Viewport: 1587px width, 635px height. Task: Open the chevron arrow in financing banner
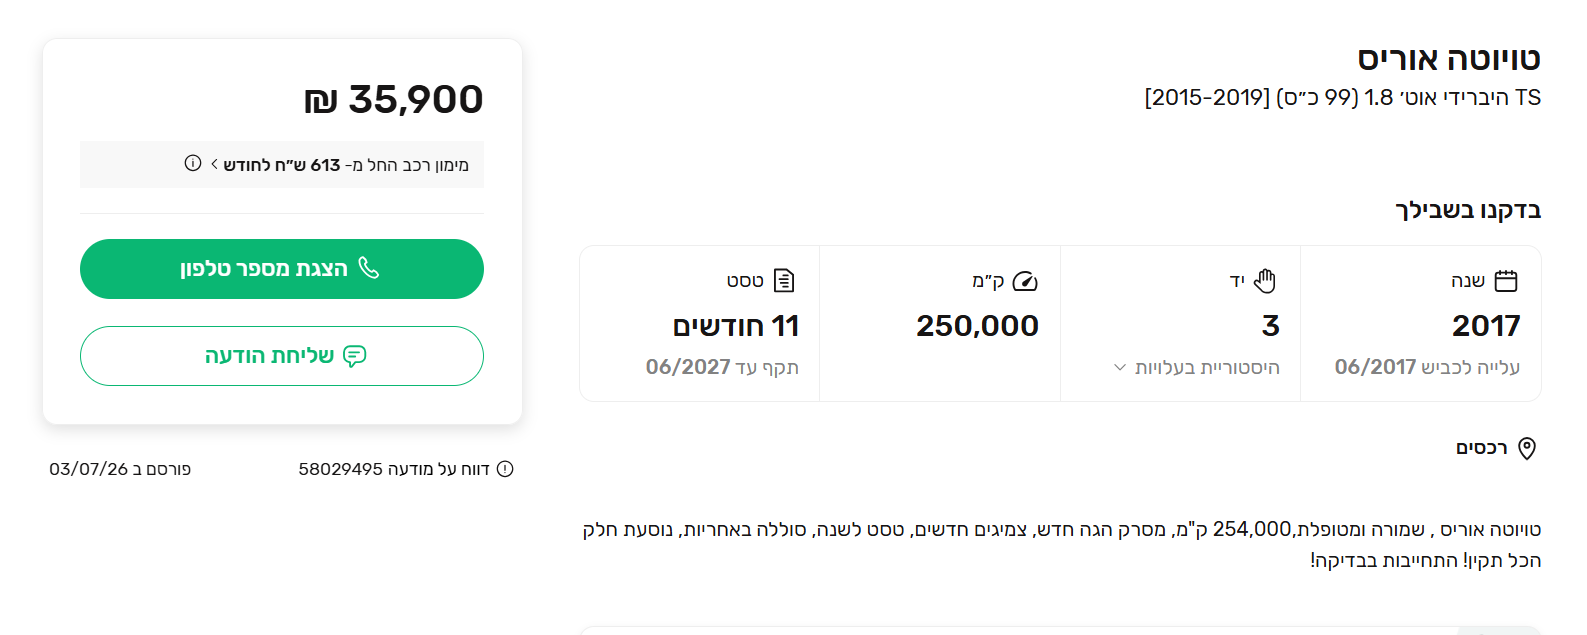[x=214, y=164]
